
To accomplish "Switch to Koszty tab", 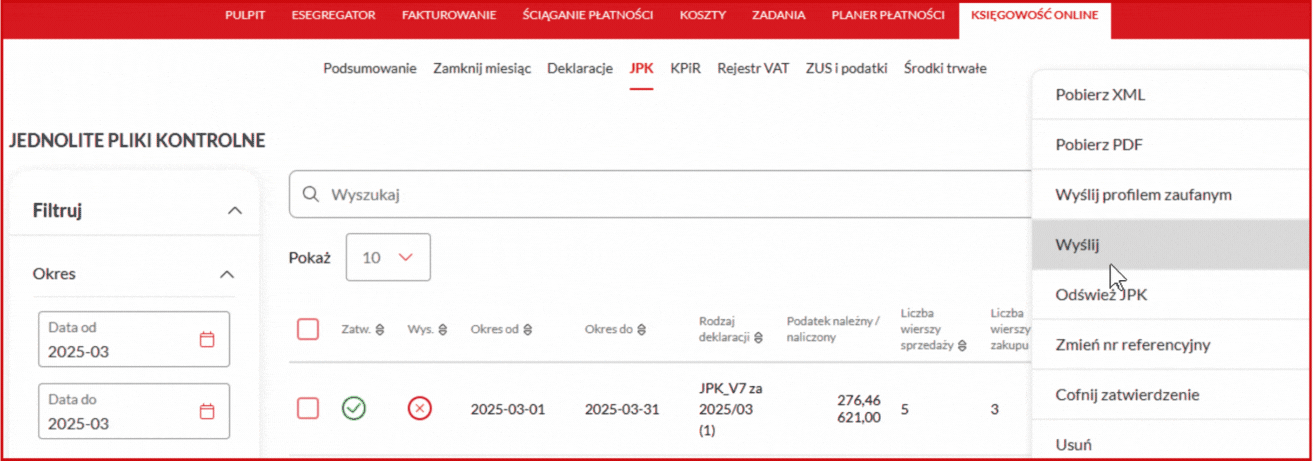I will 702,16.
